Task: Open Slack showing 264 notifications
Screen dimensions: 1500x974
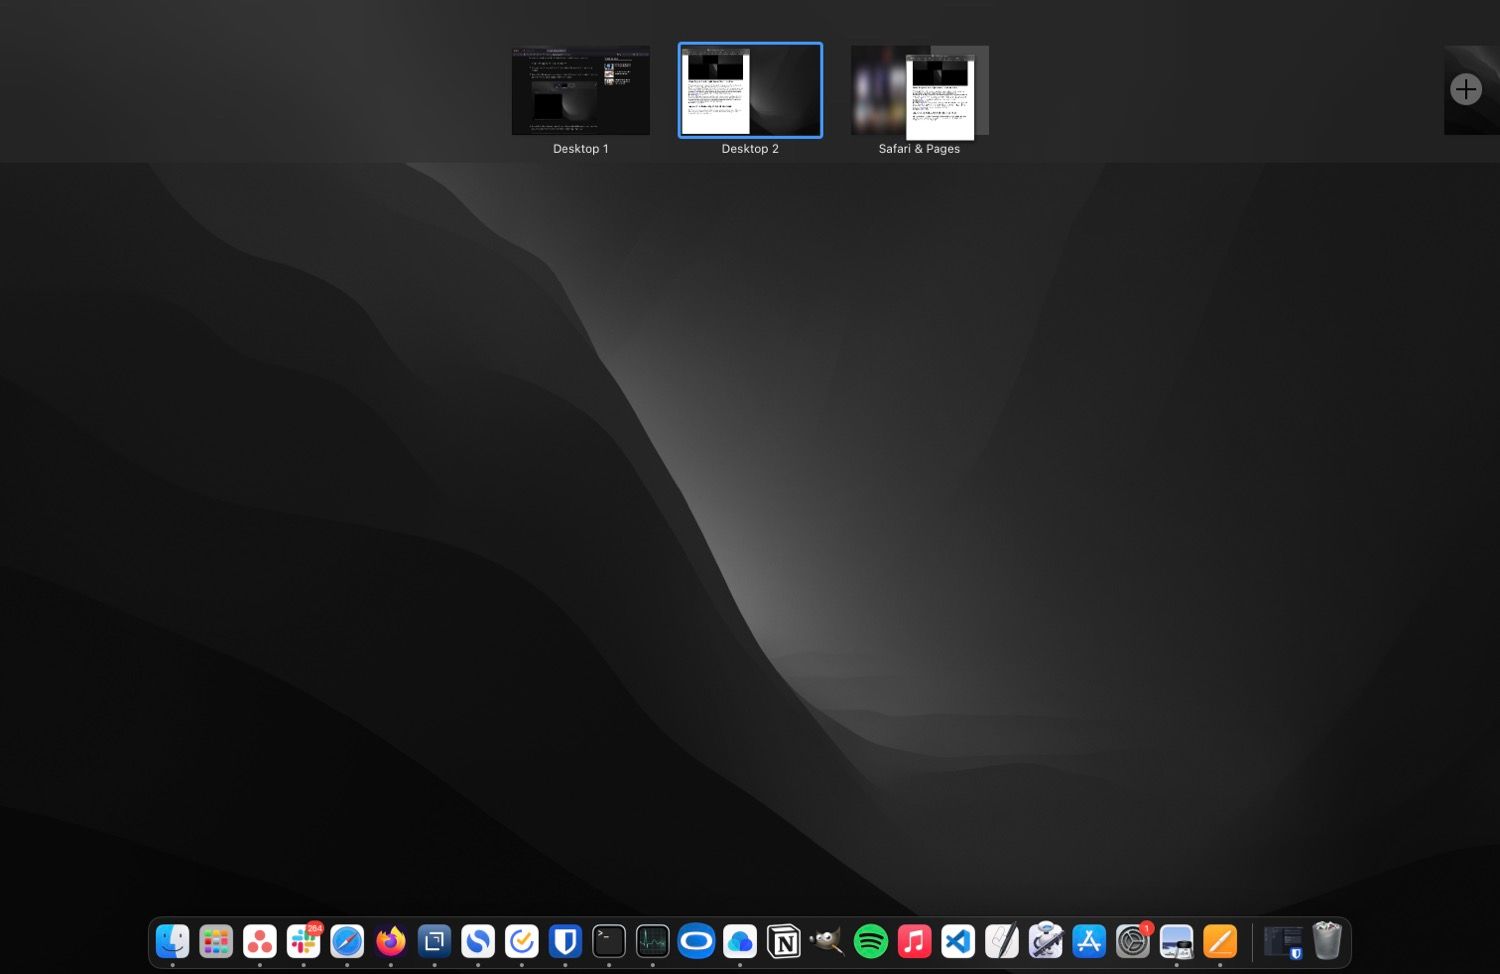Action: coord(303,941)
